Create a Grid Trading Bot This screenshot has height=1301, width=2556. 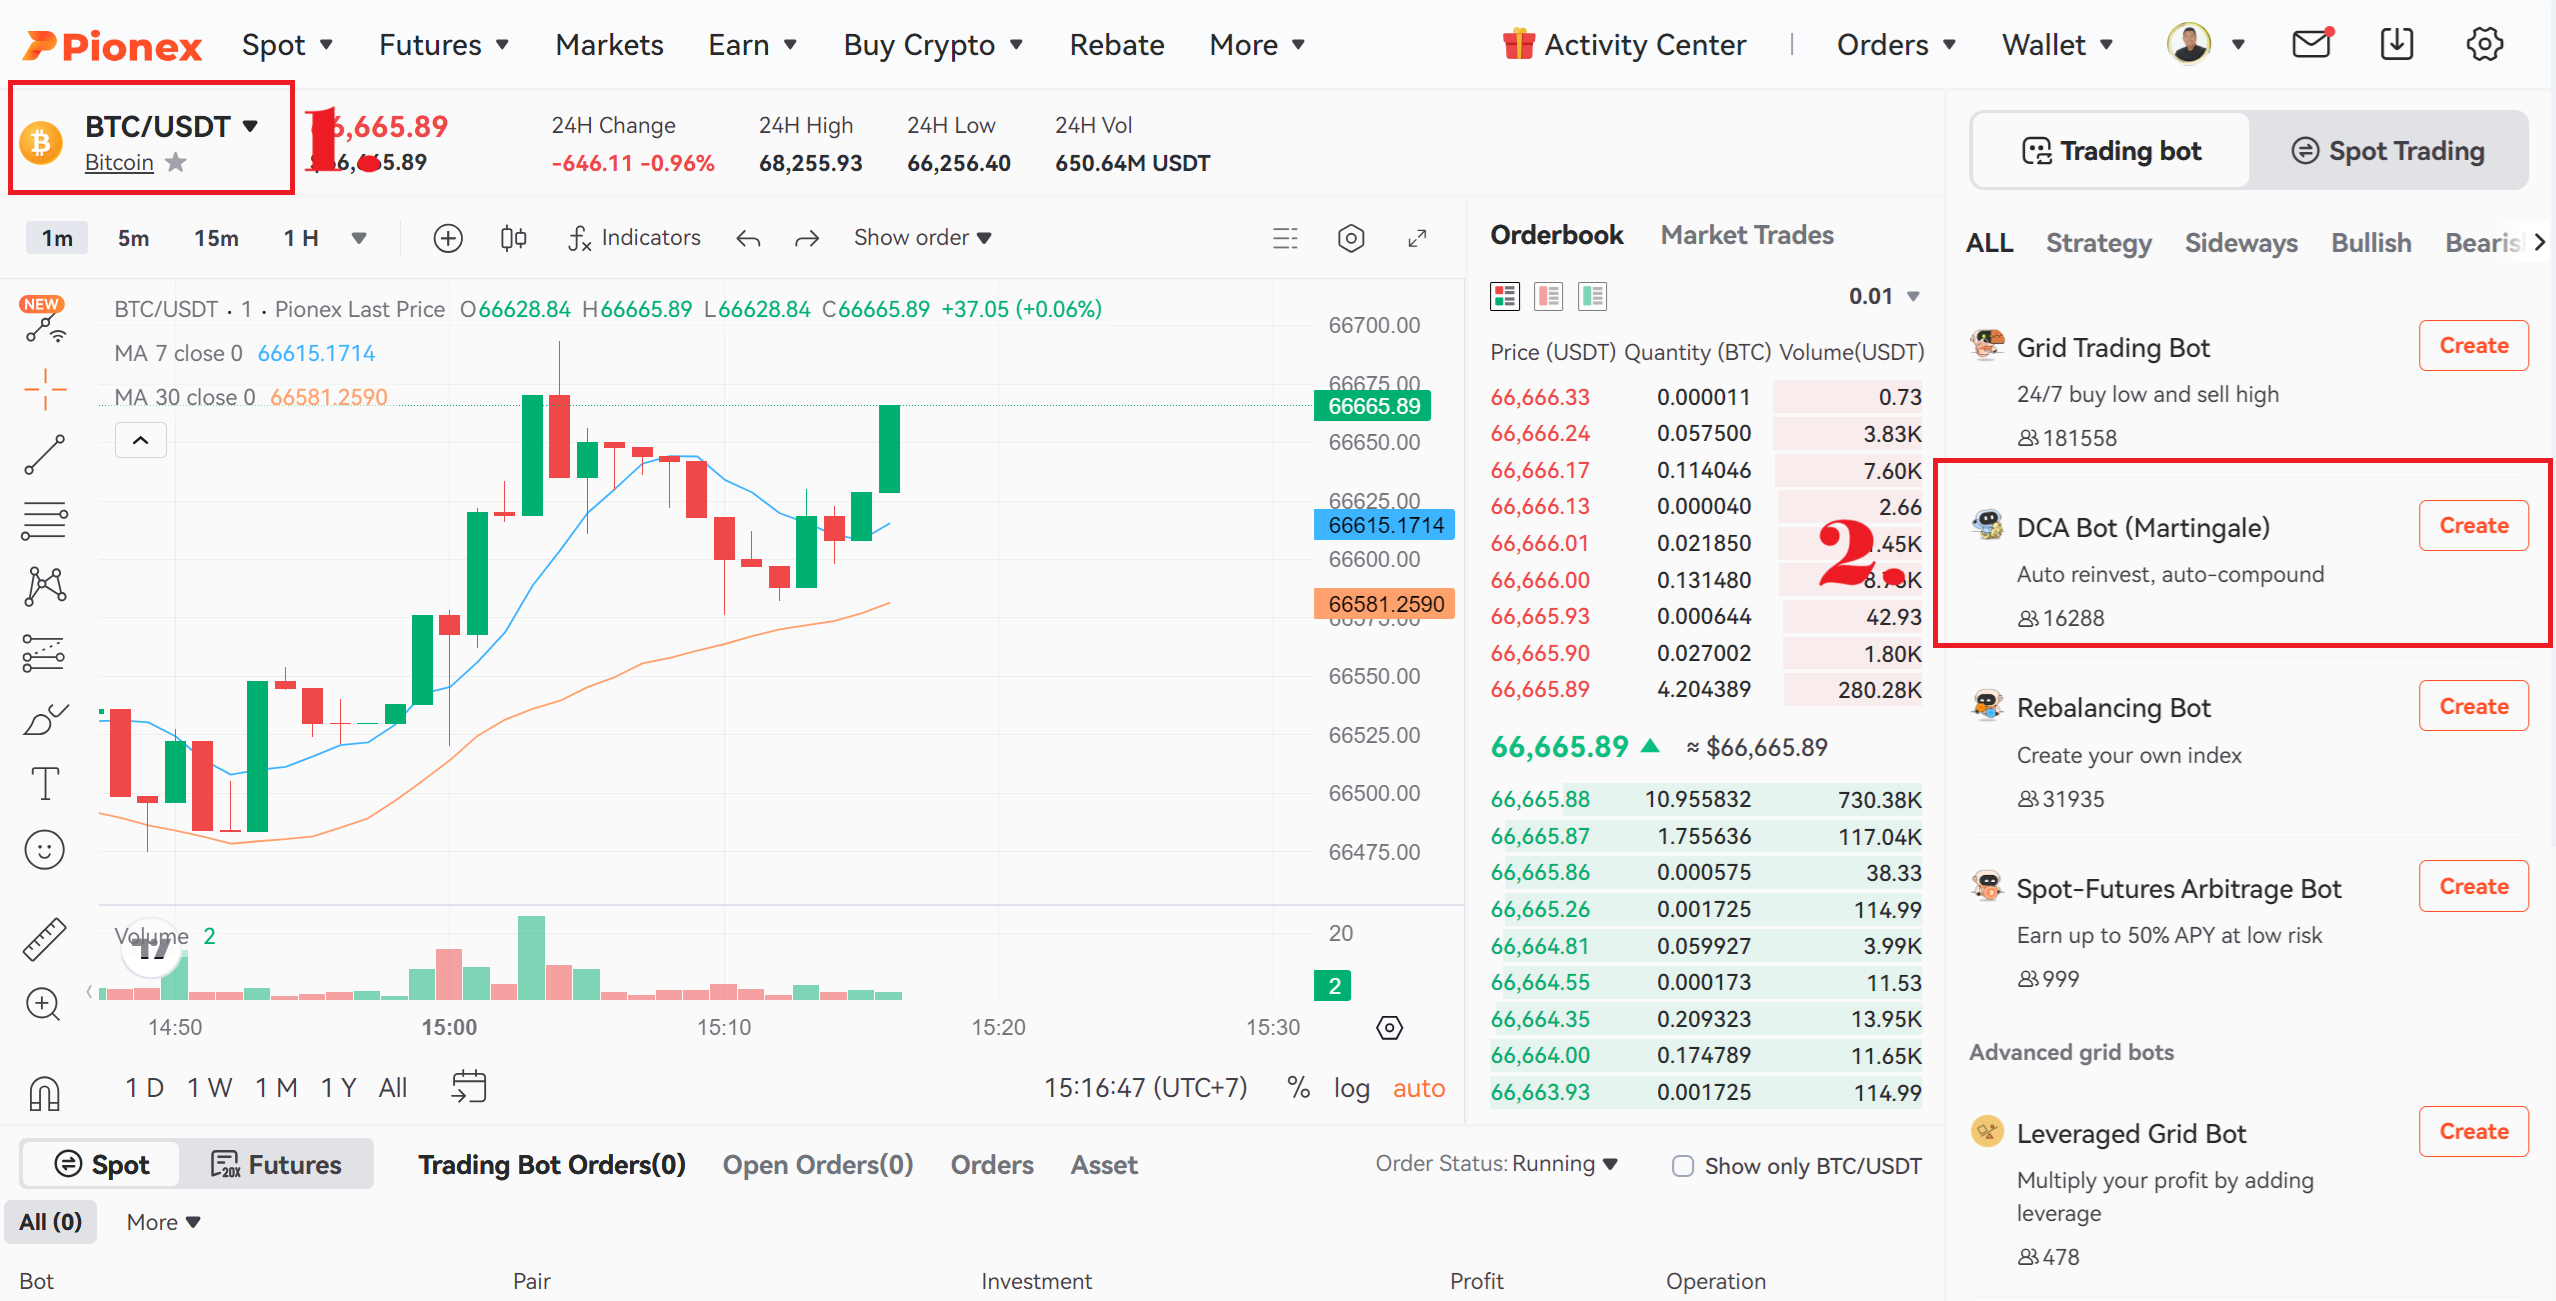[x=2474, y=346]
